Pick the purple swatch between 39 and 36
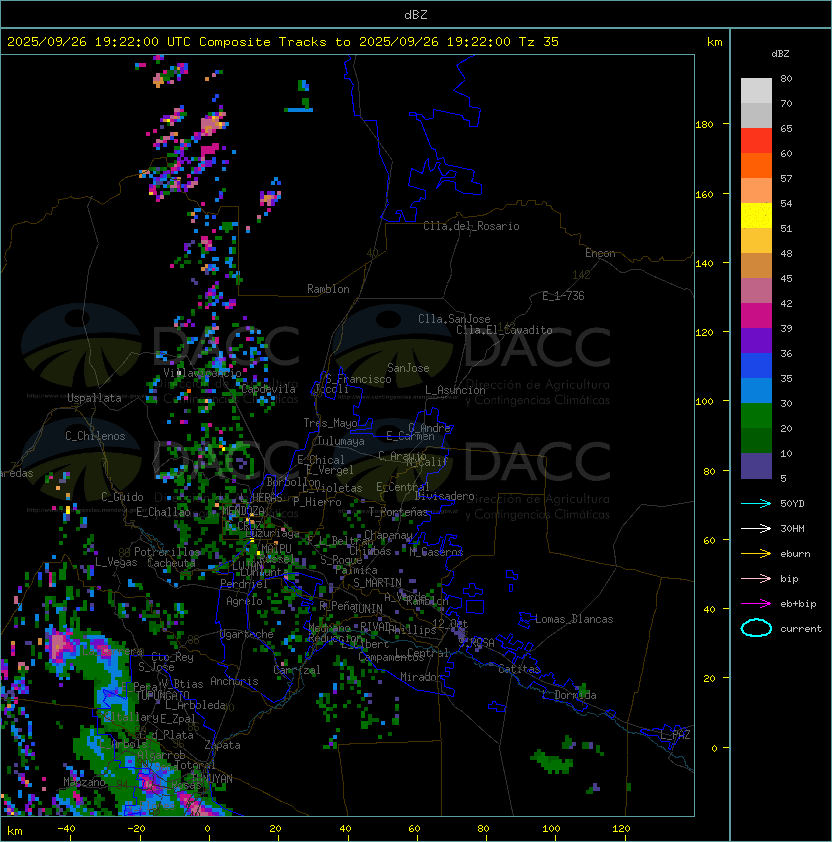Image resolution: width=832 pixels, height=842 pixels. [756, 340]
